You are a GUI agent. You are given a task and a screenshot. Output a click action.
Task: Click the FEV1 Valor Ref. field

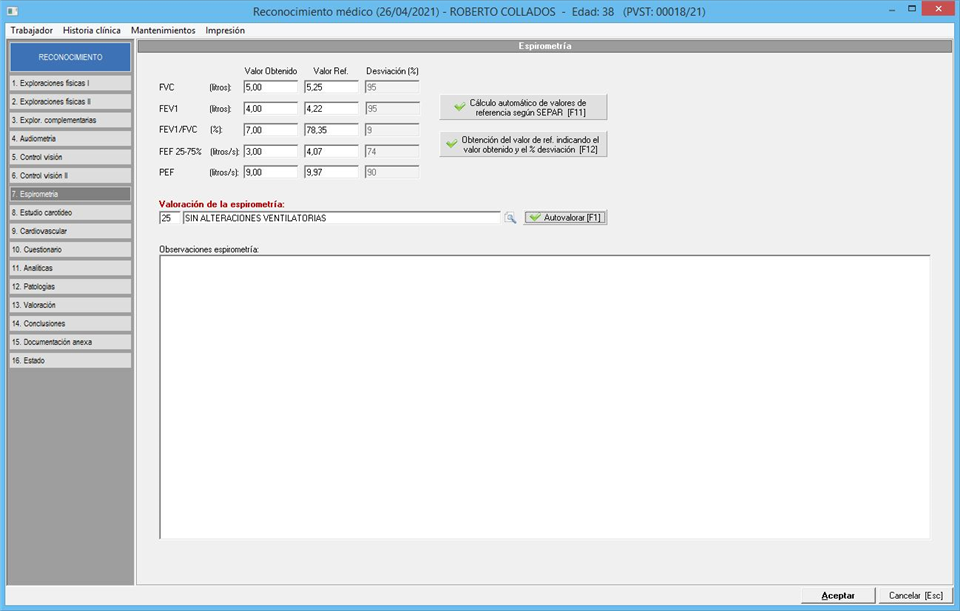(x=331, y=108)
